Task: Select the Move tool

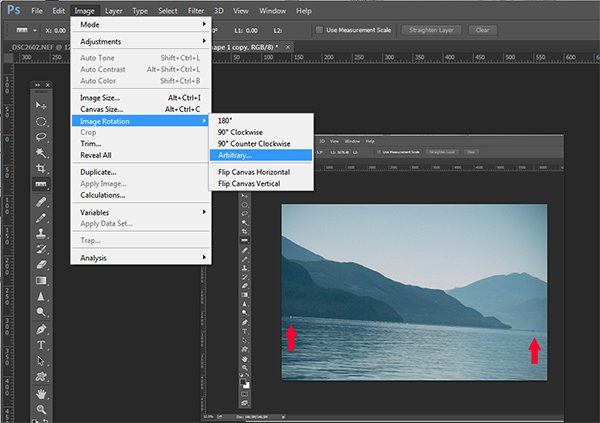Action: 41,105
